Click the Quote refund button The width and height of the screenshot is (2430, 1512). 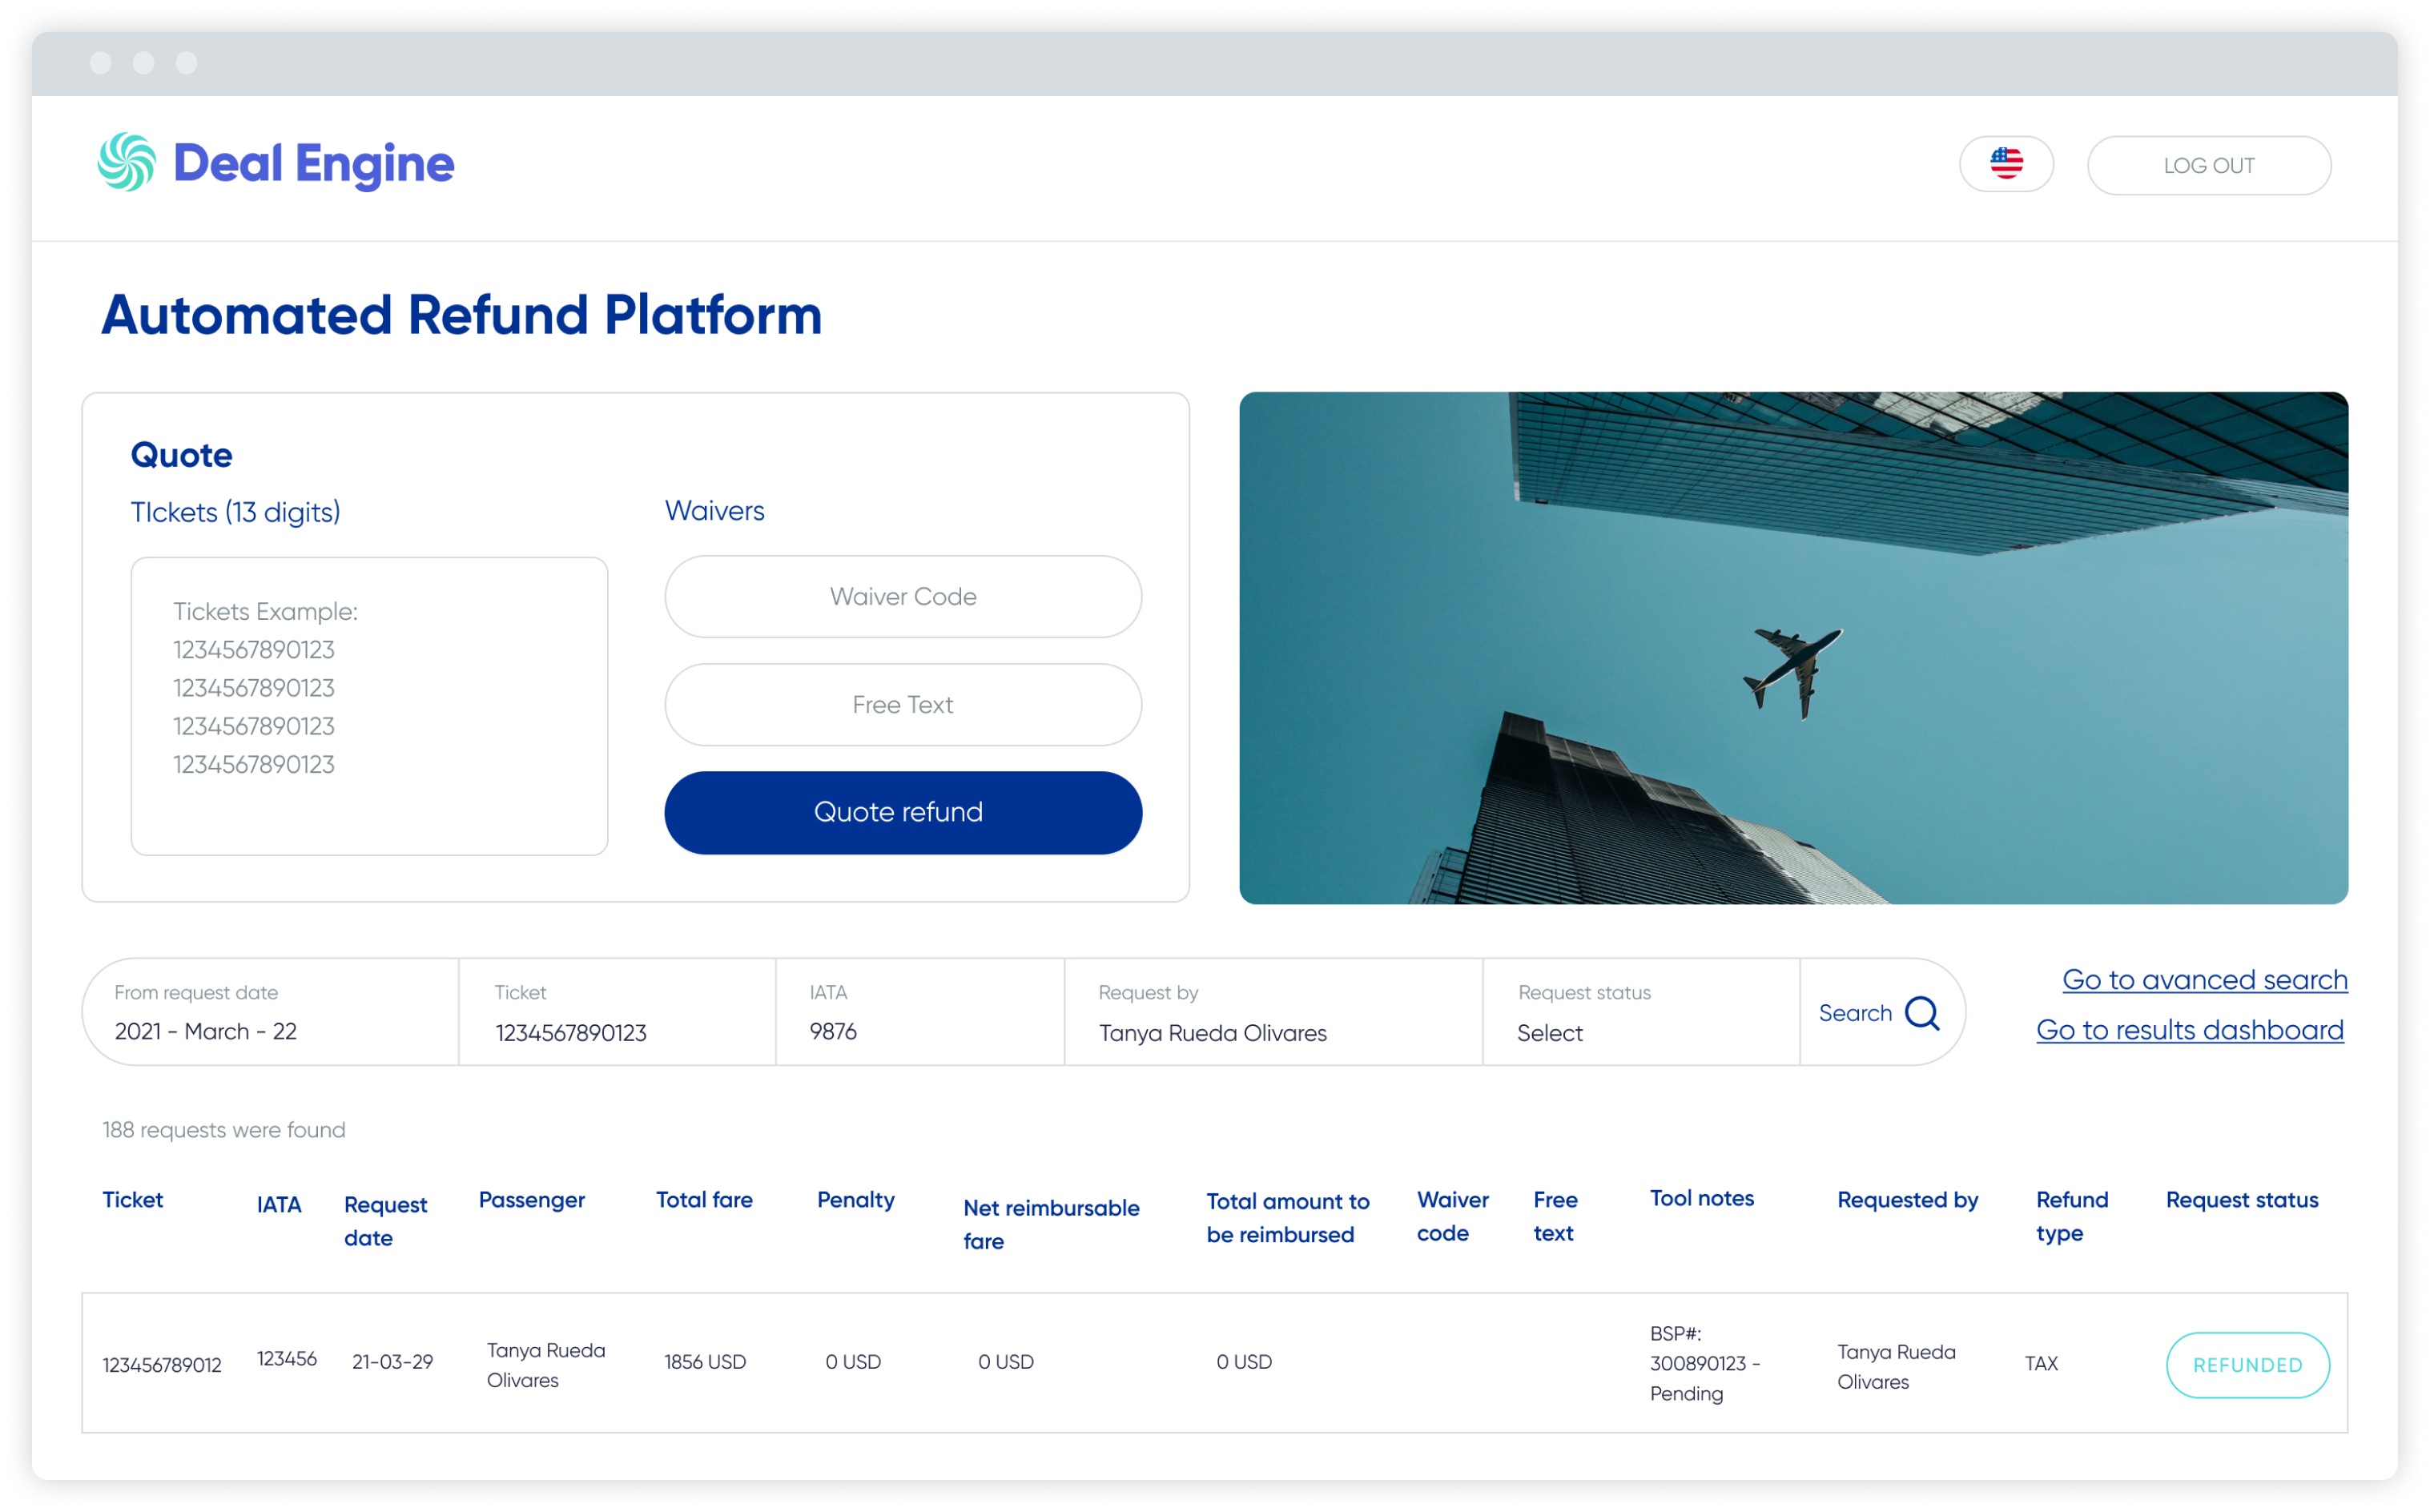(x=902, y=812)
